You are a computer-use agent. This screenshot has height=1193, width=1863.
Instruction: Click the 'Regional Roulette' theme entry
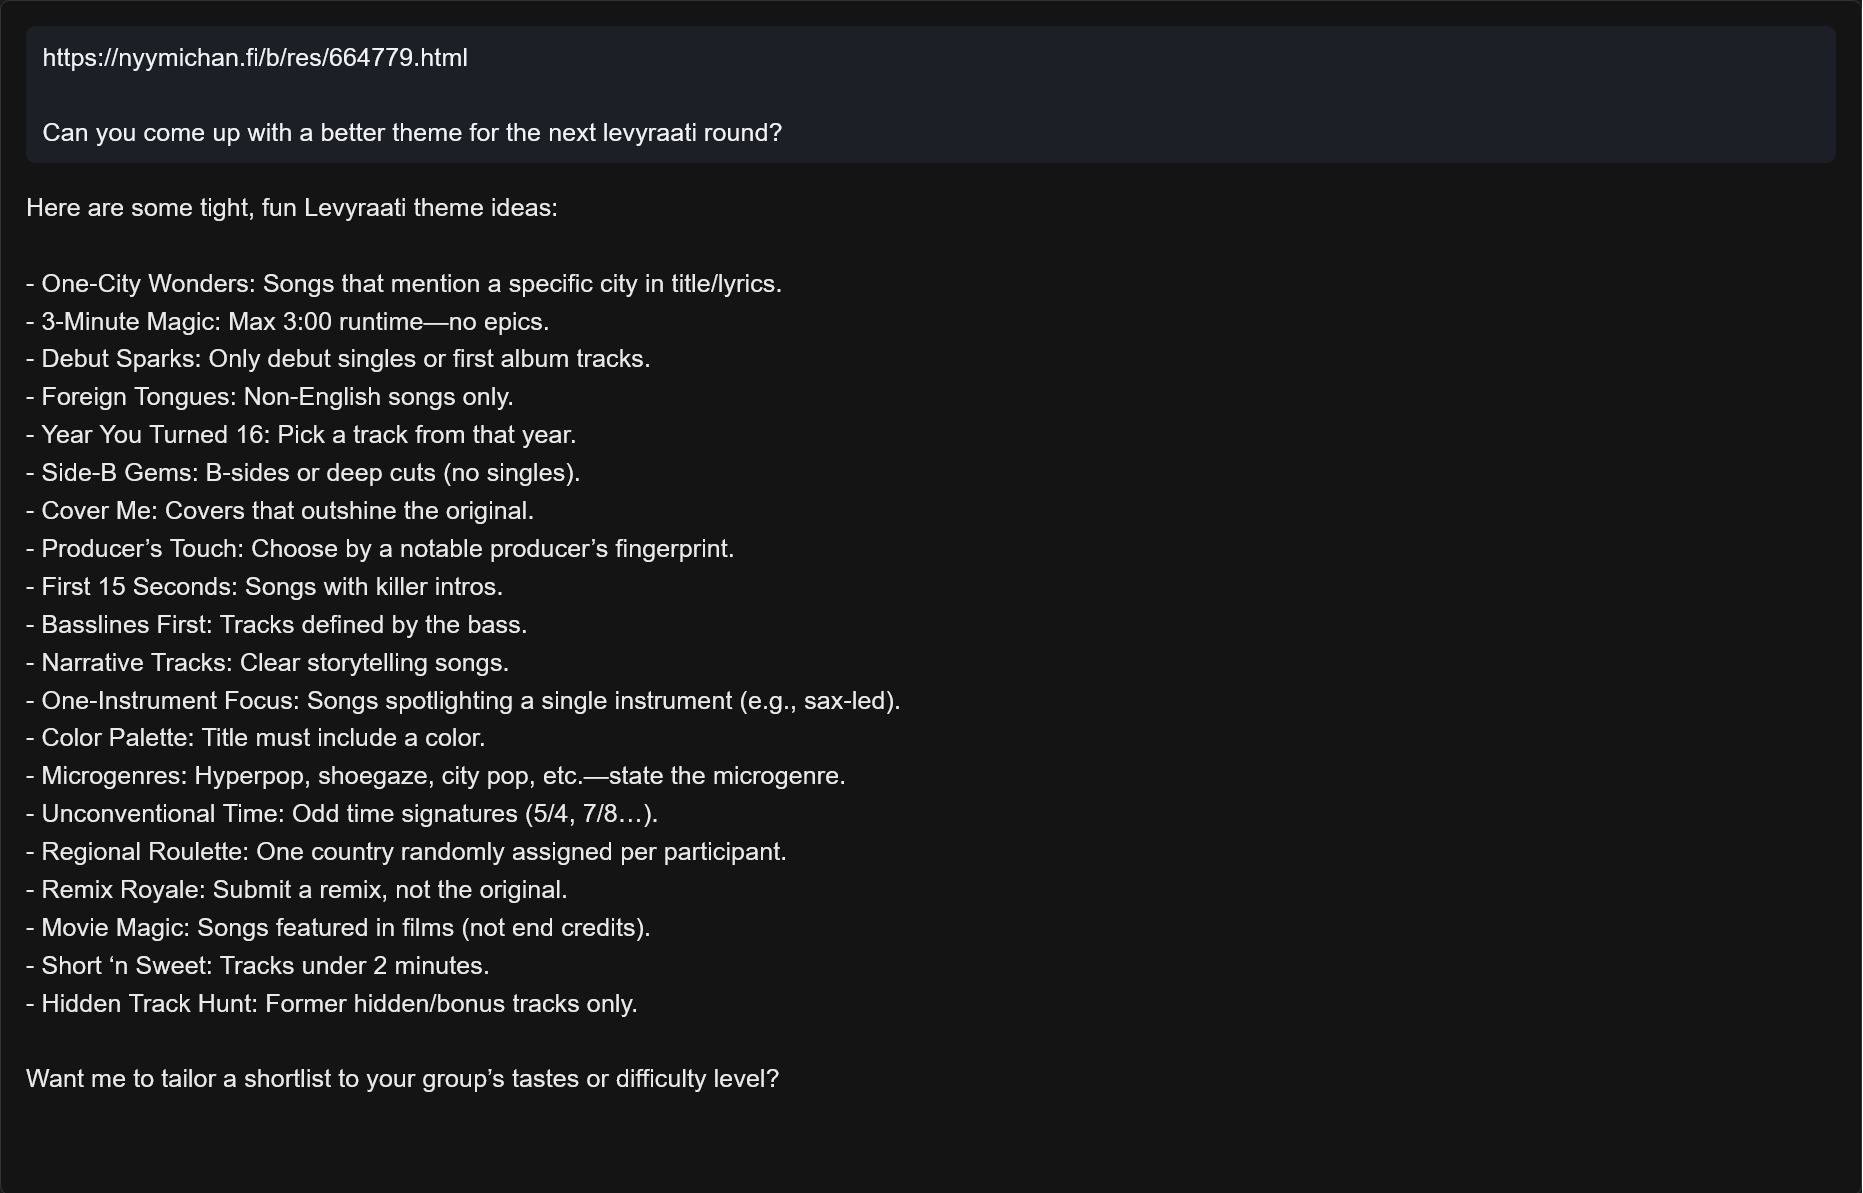point(406,852)
